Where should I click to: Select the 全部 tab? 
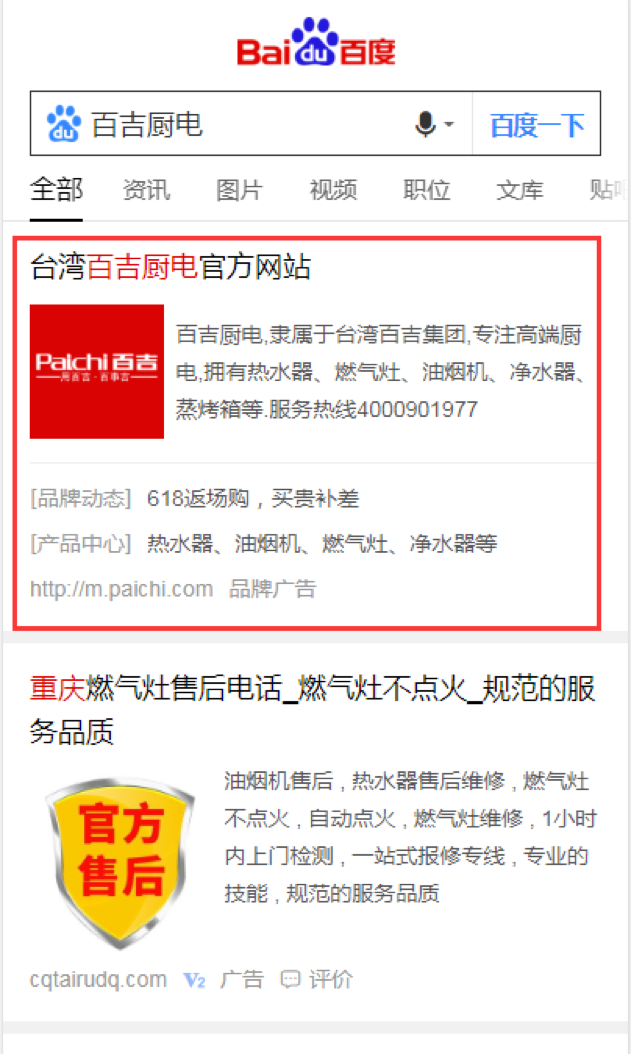[56, 190]
